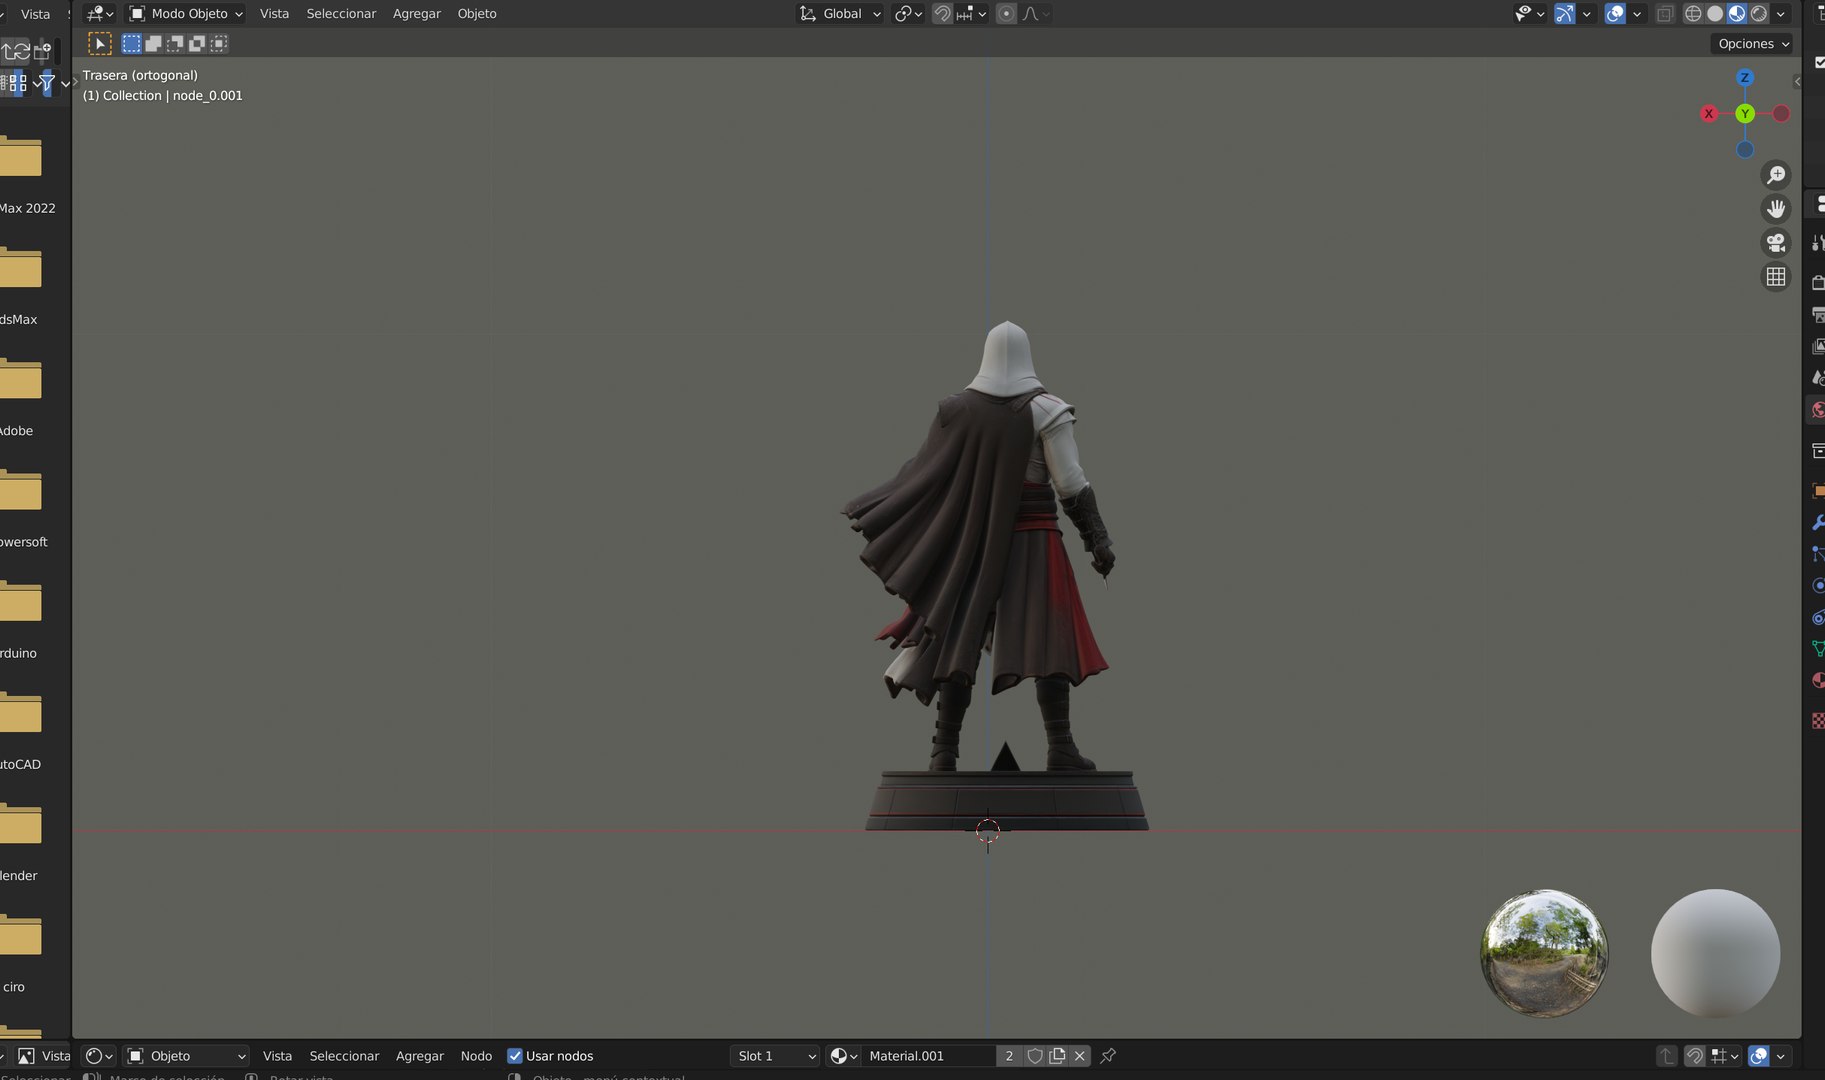Click the HDRI environment preview sphere
Viewport: 1825px width, 1080px height.
(x=1544, y=953)
